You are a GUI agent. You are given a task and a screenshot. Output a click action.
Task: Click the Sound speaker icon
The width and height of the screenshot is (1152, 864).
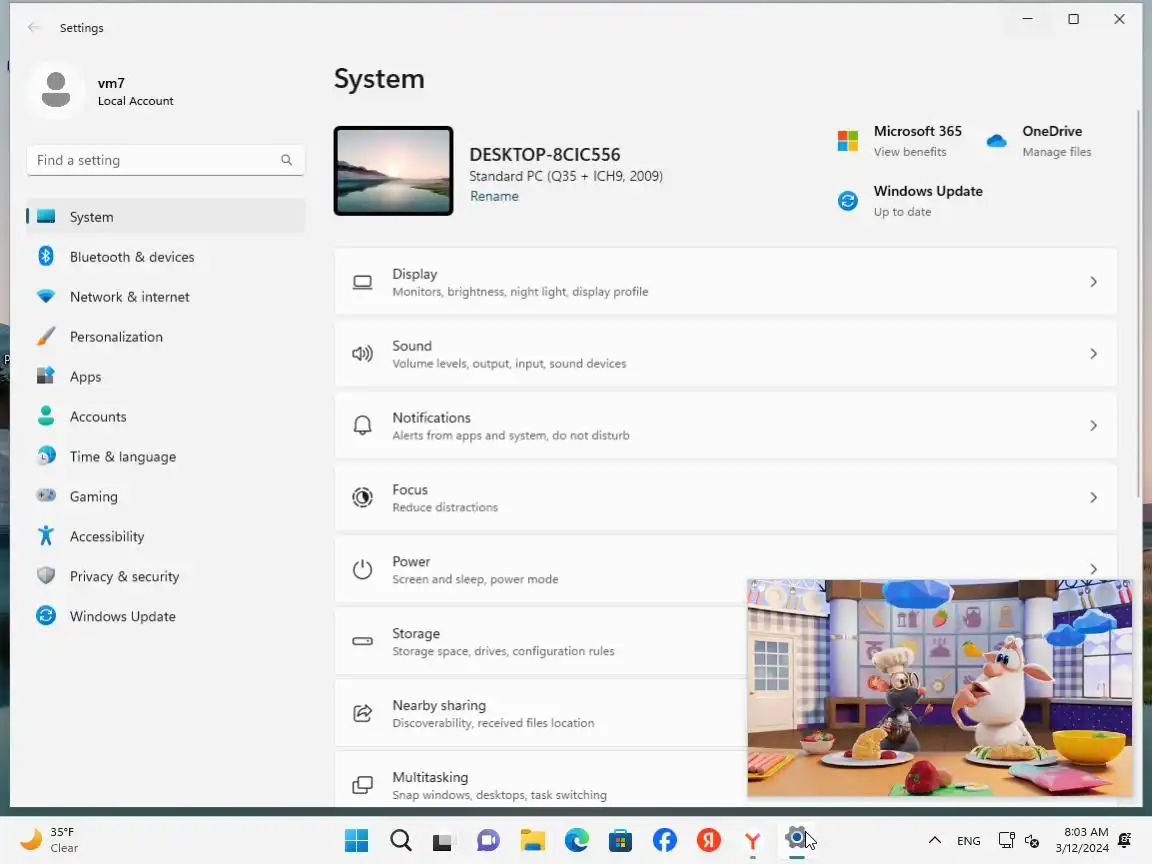[362, 354]
